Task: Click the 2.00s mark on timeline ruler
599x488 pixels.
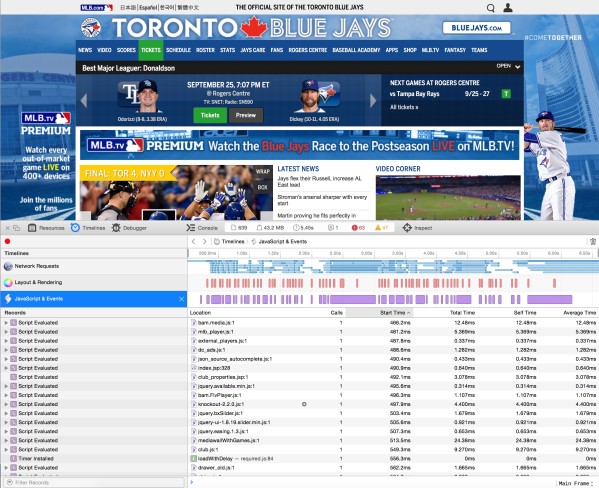Action: (304, 253)
